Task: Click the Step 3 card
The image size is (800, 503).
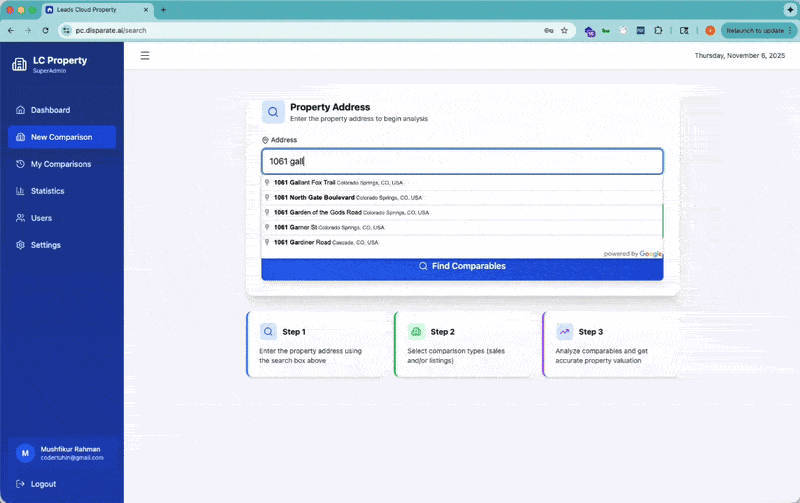Action: [x=610, y=344]
